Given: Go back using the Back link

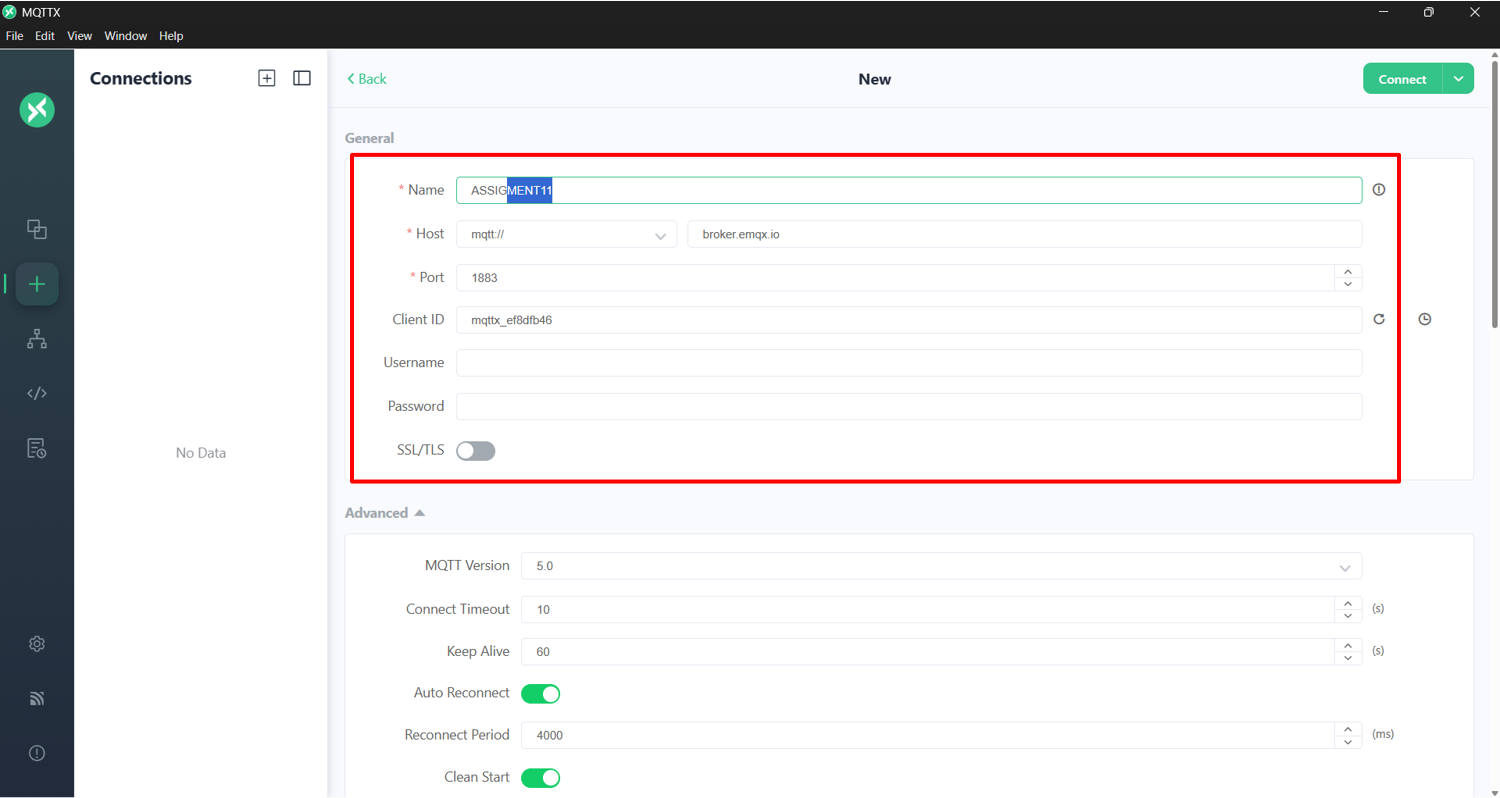Looking at the screenshot, I should pos(367,79).
